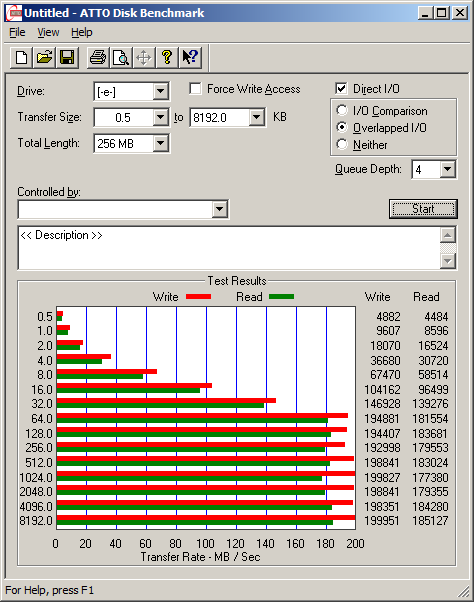Click the Start benchmark button

pyautogui.click(x=423, y=209)
